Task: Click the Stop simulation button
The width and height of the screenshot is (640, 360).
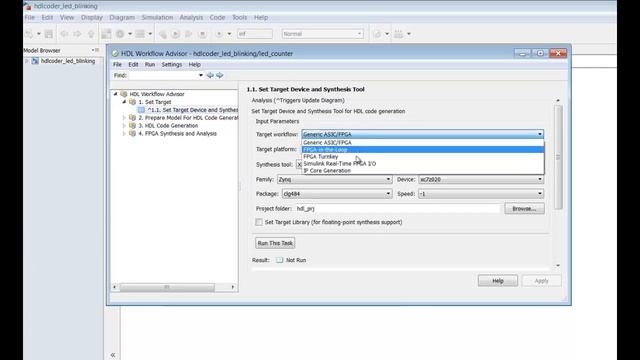Action: tap(202, 34)
